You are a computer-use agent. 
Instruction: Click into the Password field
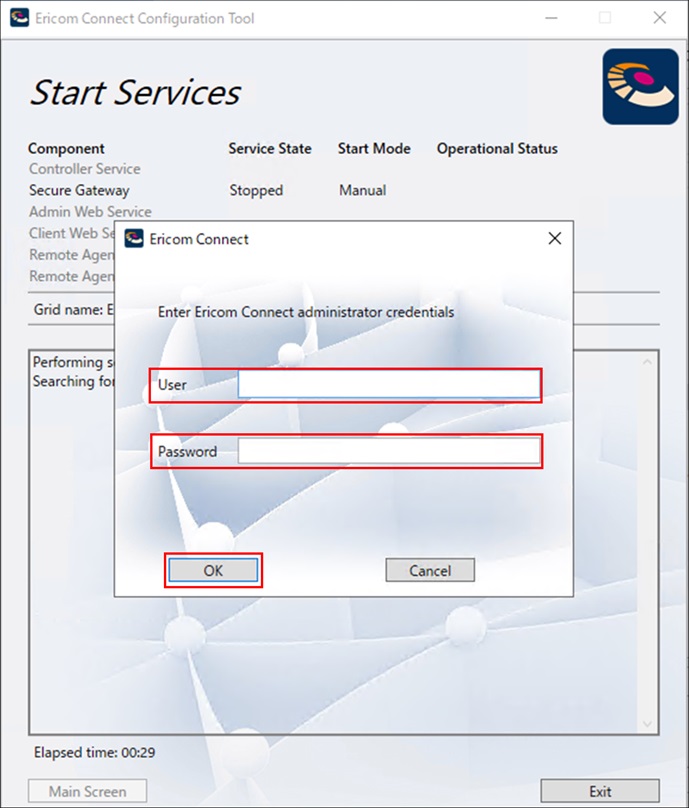coord(389,452)
